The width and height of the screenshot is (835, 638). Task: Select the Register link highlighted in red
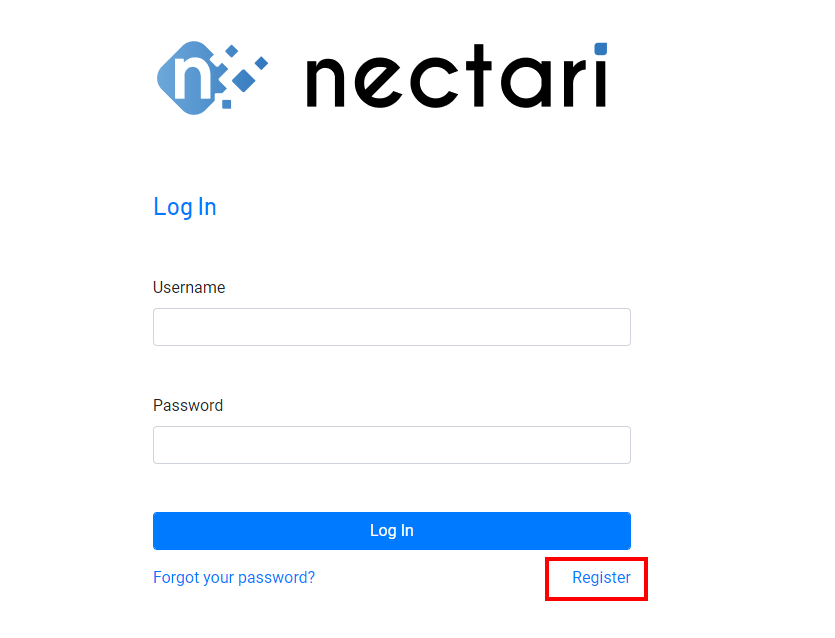tap(601, 577)
